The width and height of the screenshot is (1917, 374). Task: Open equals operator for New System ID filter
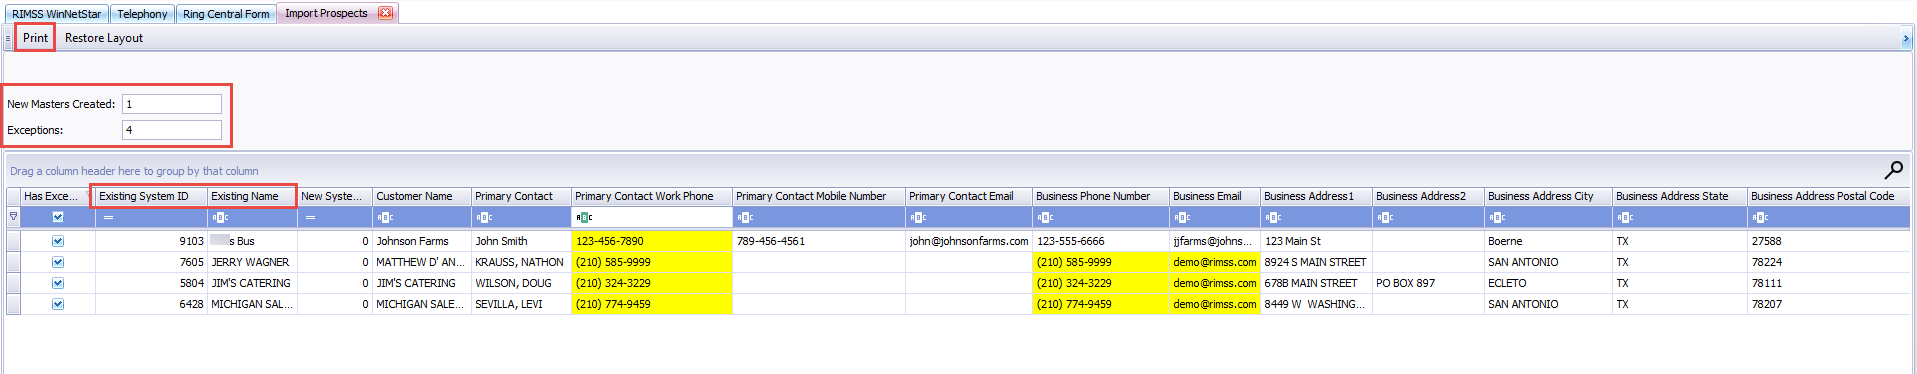310,217
